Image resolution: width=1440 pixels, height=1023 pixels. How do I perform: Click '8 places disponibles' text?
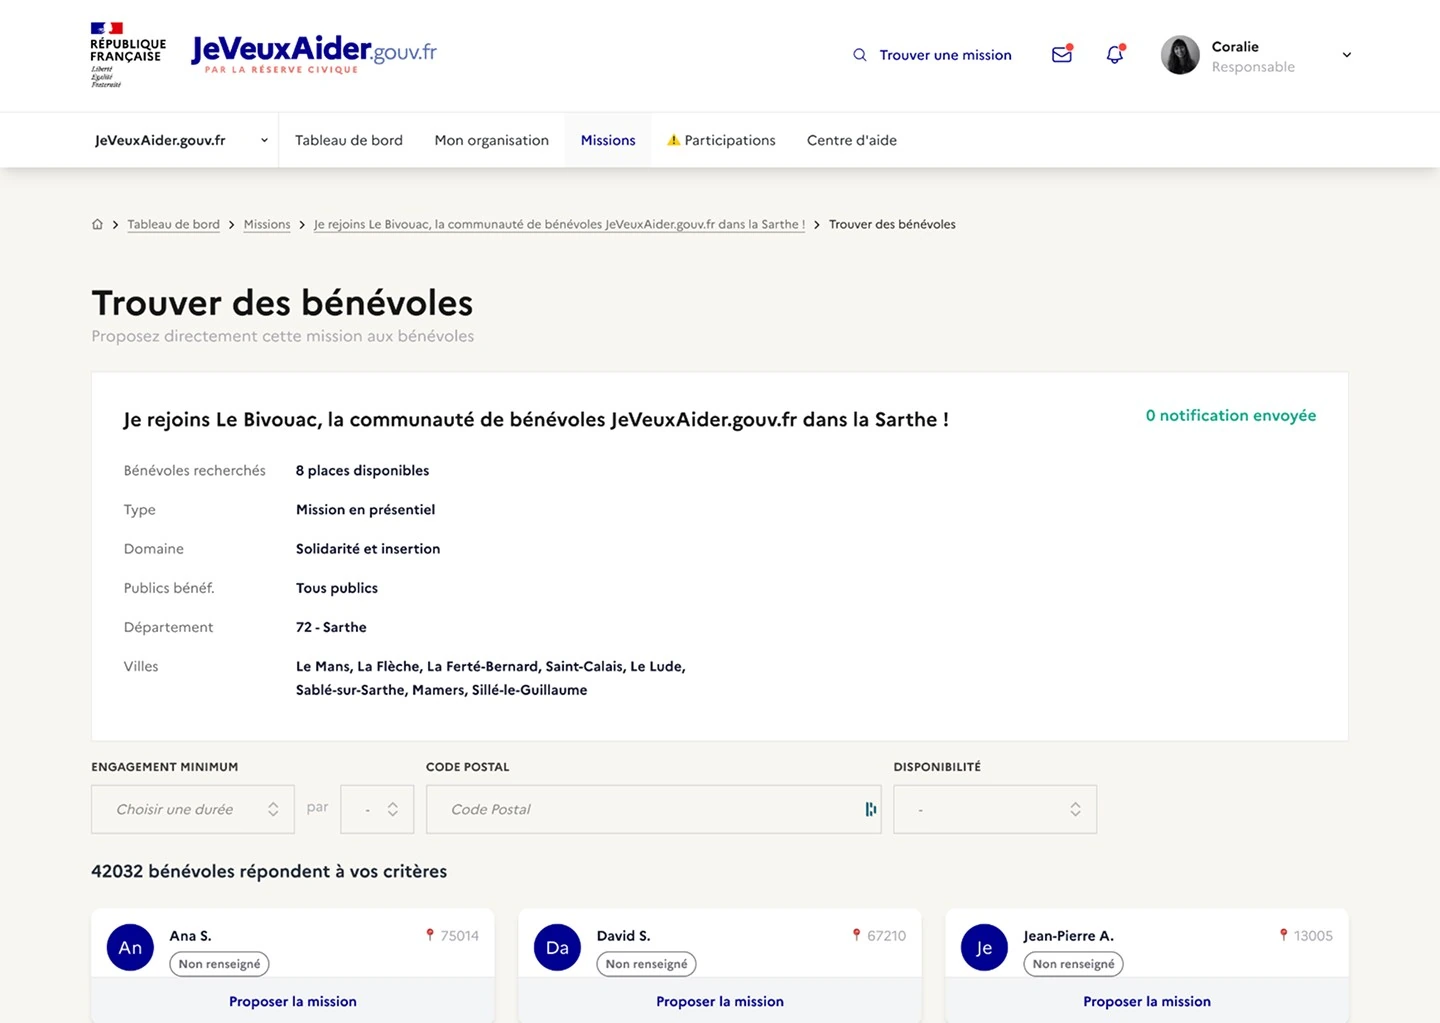click(x=362, y=470)
